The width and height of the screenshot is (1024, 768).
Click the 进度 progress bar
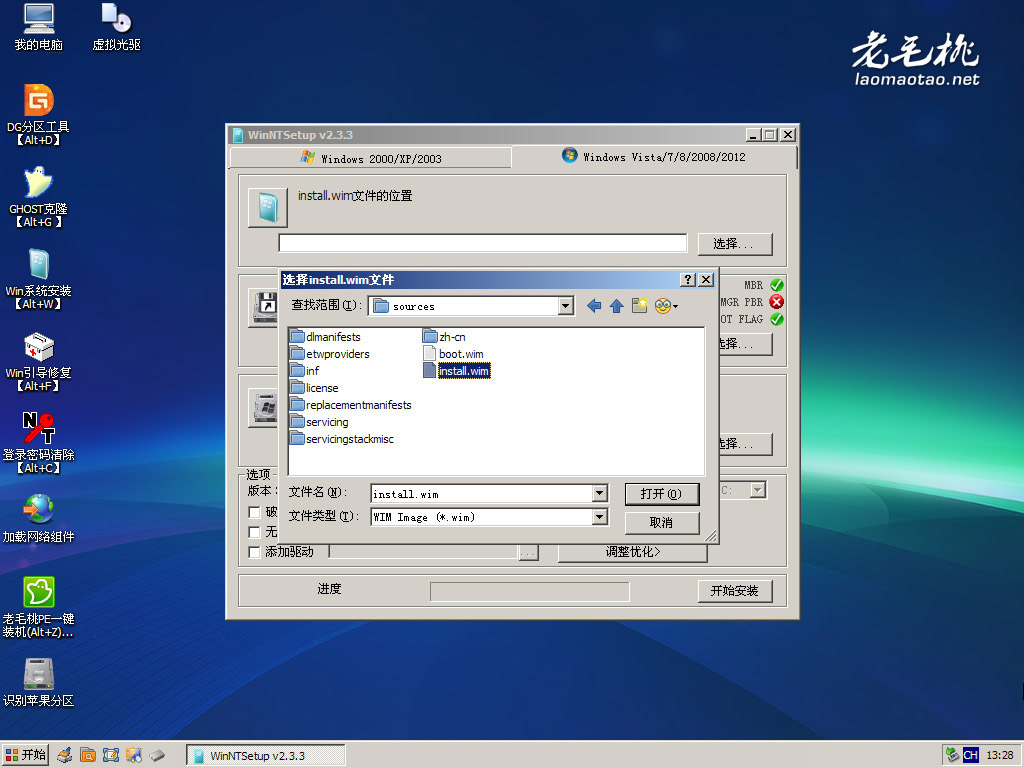tap(530, 592)
